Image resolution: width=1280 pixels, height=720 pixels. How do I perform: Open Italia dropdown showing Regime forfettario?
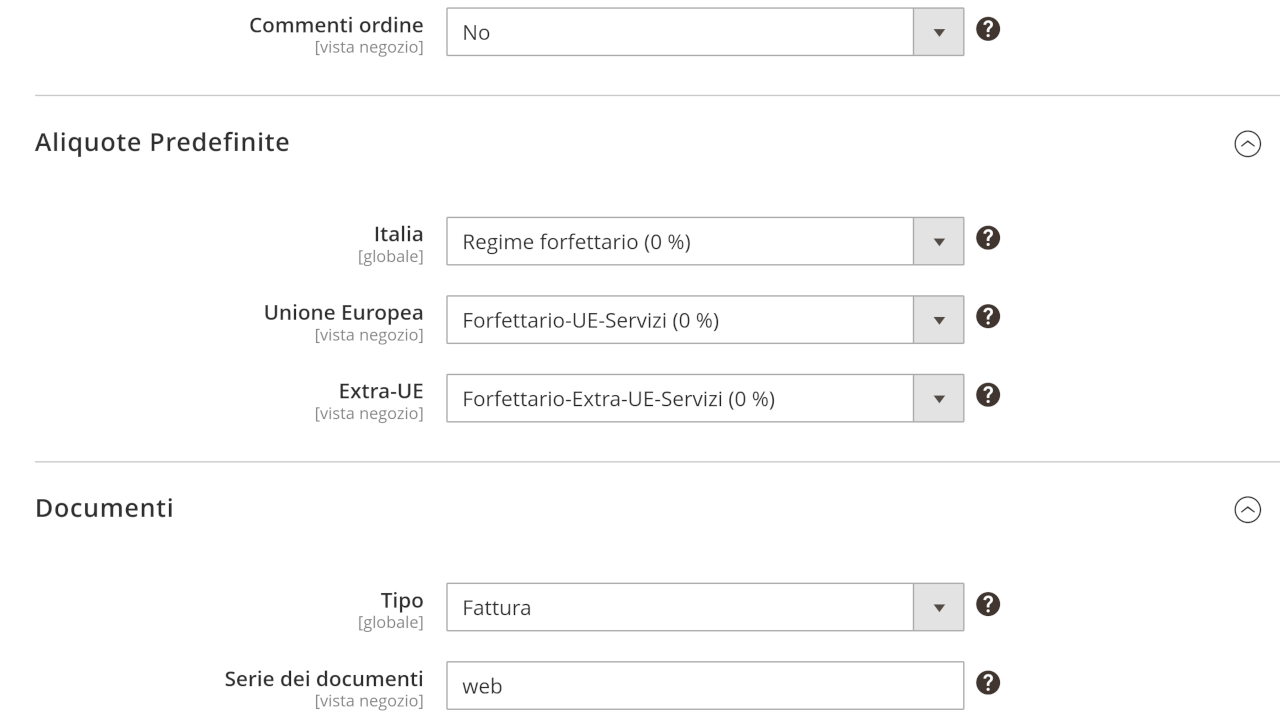tap(704, 242)
